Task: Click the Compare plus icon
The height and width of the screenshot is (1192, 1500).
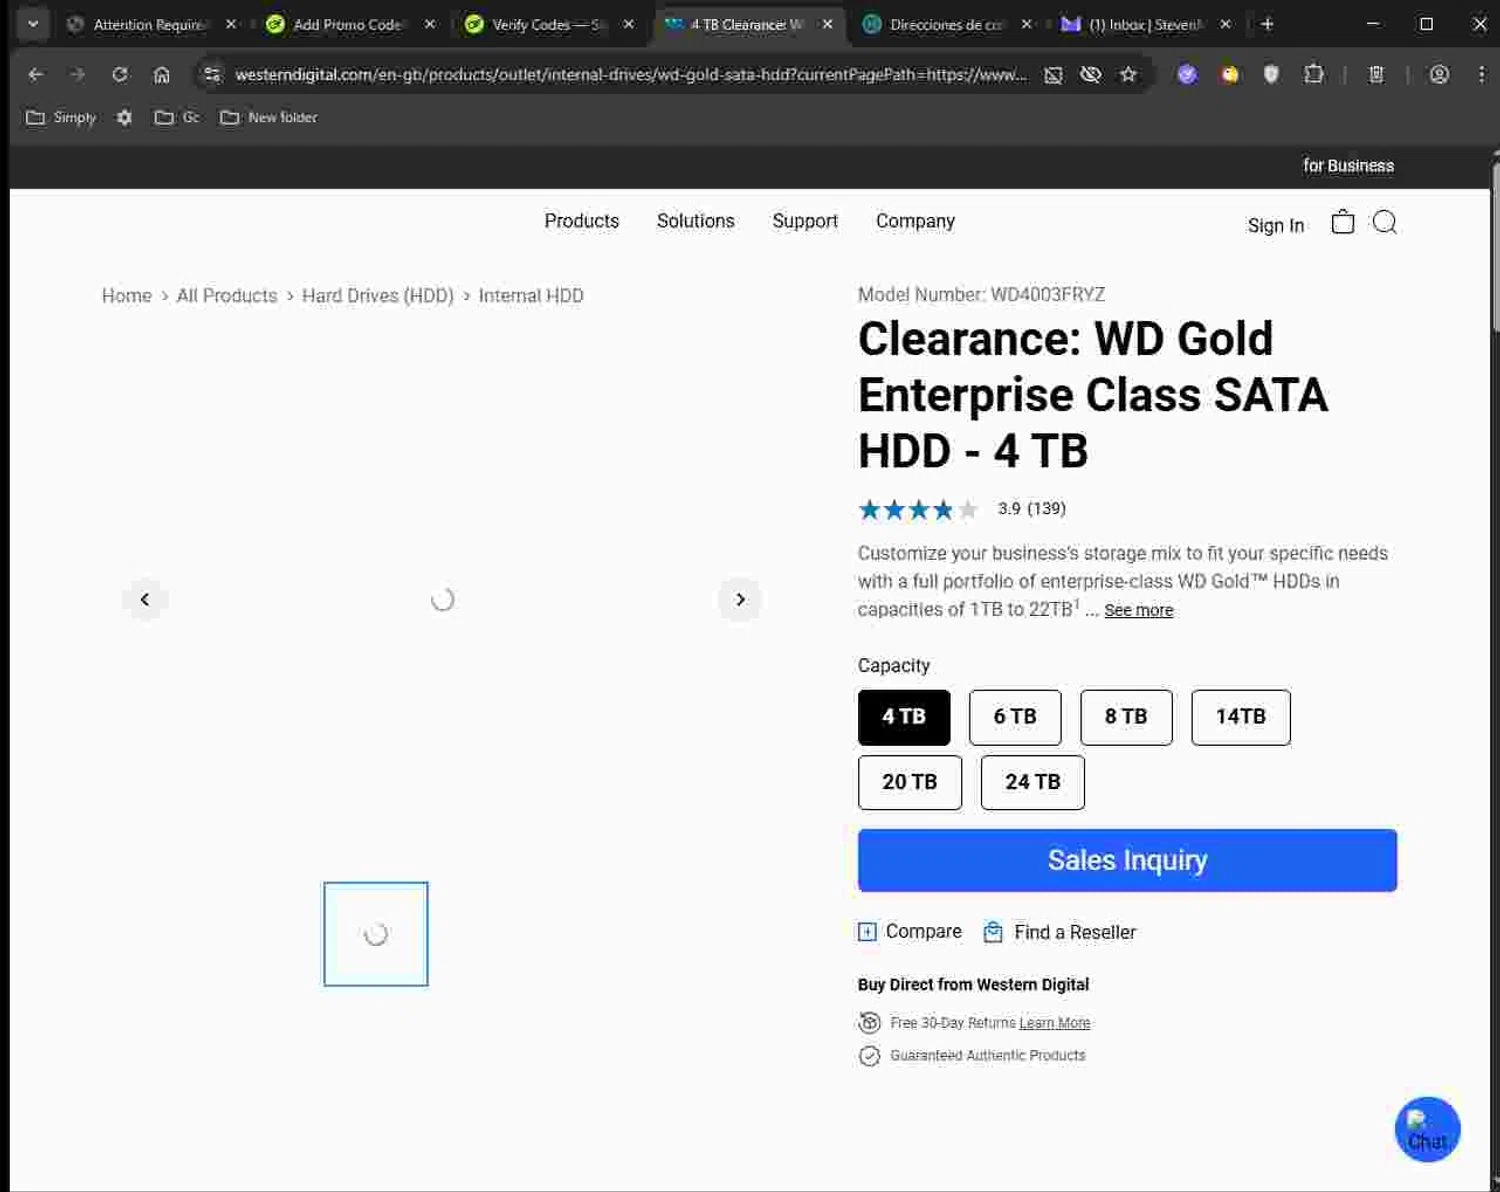Action: (867, 932)
